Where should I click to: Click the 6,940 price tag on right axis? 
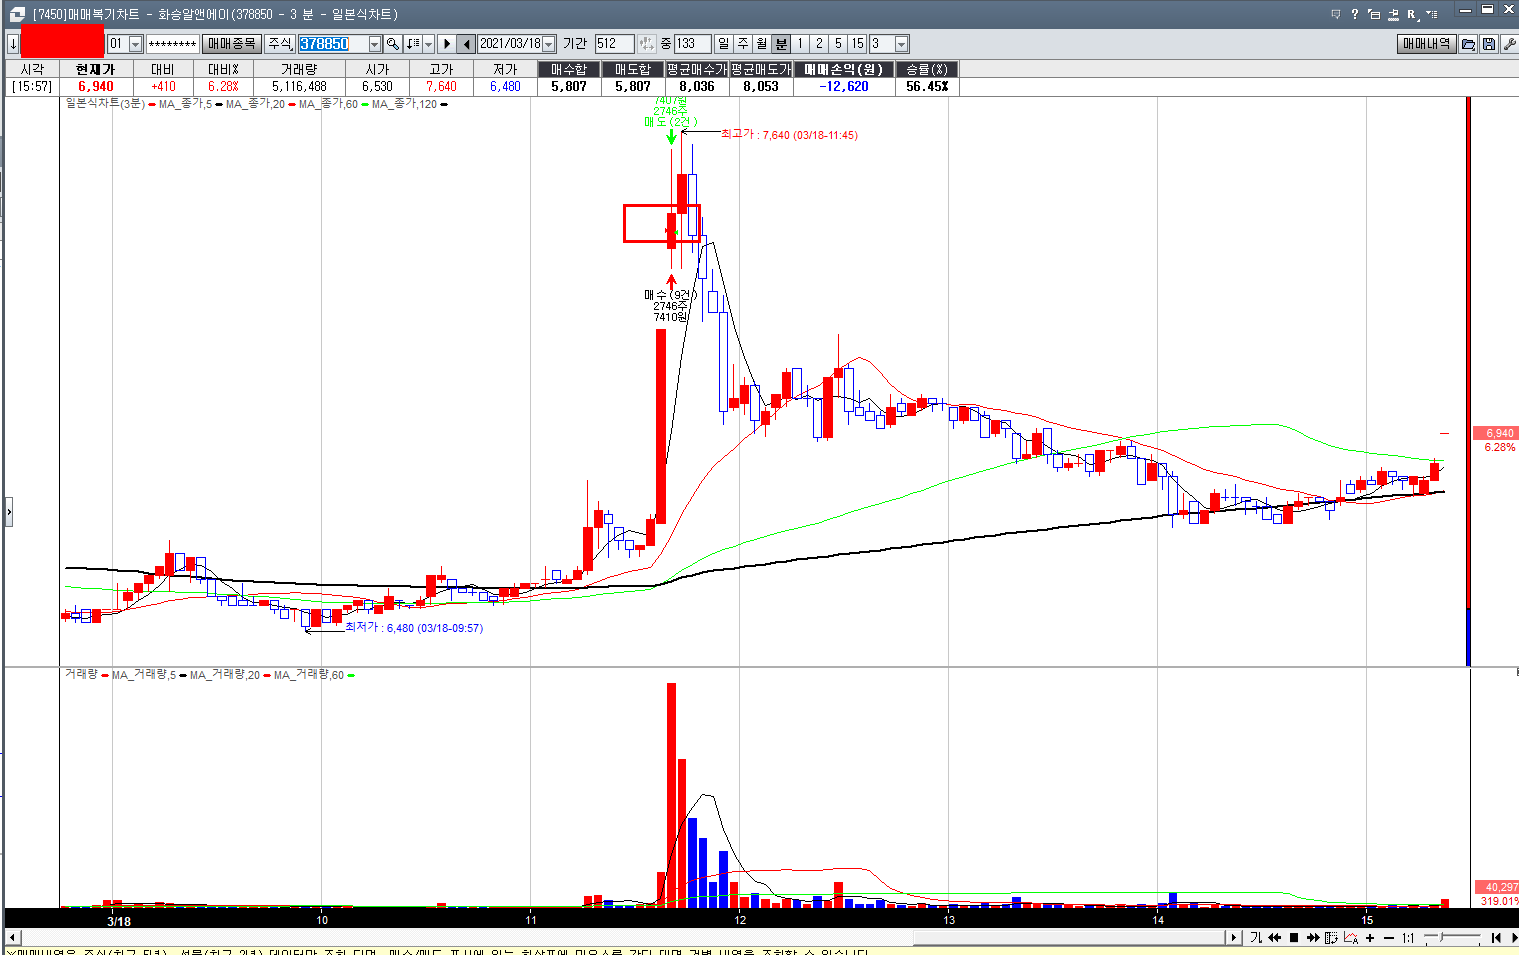tap(1497, 433)
